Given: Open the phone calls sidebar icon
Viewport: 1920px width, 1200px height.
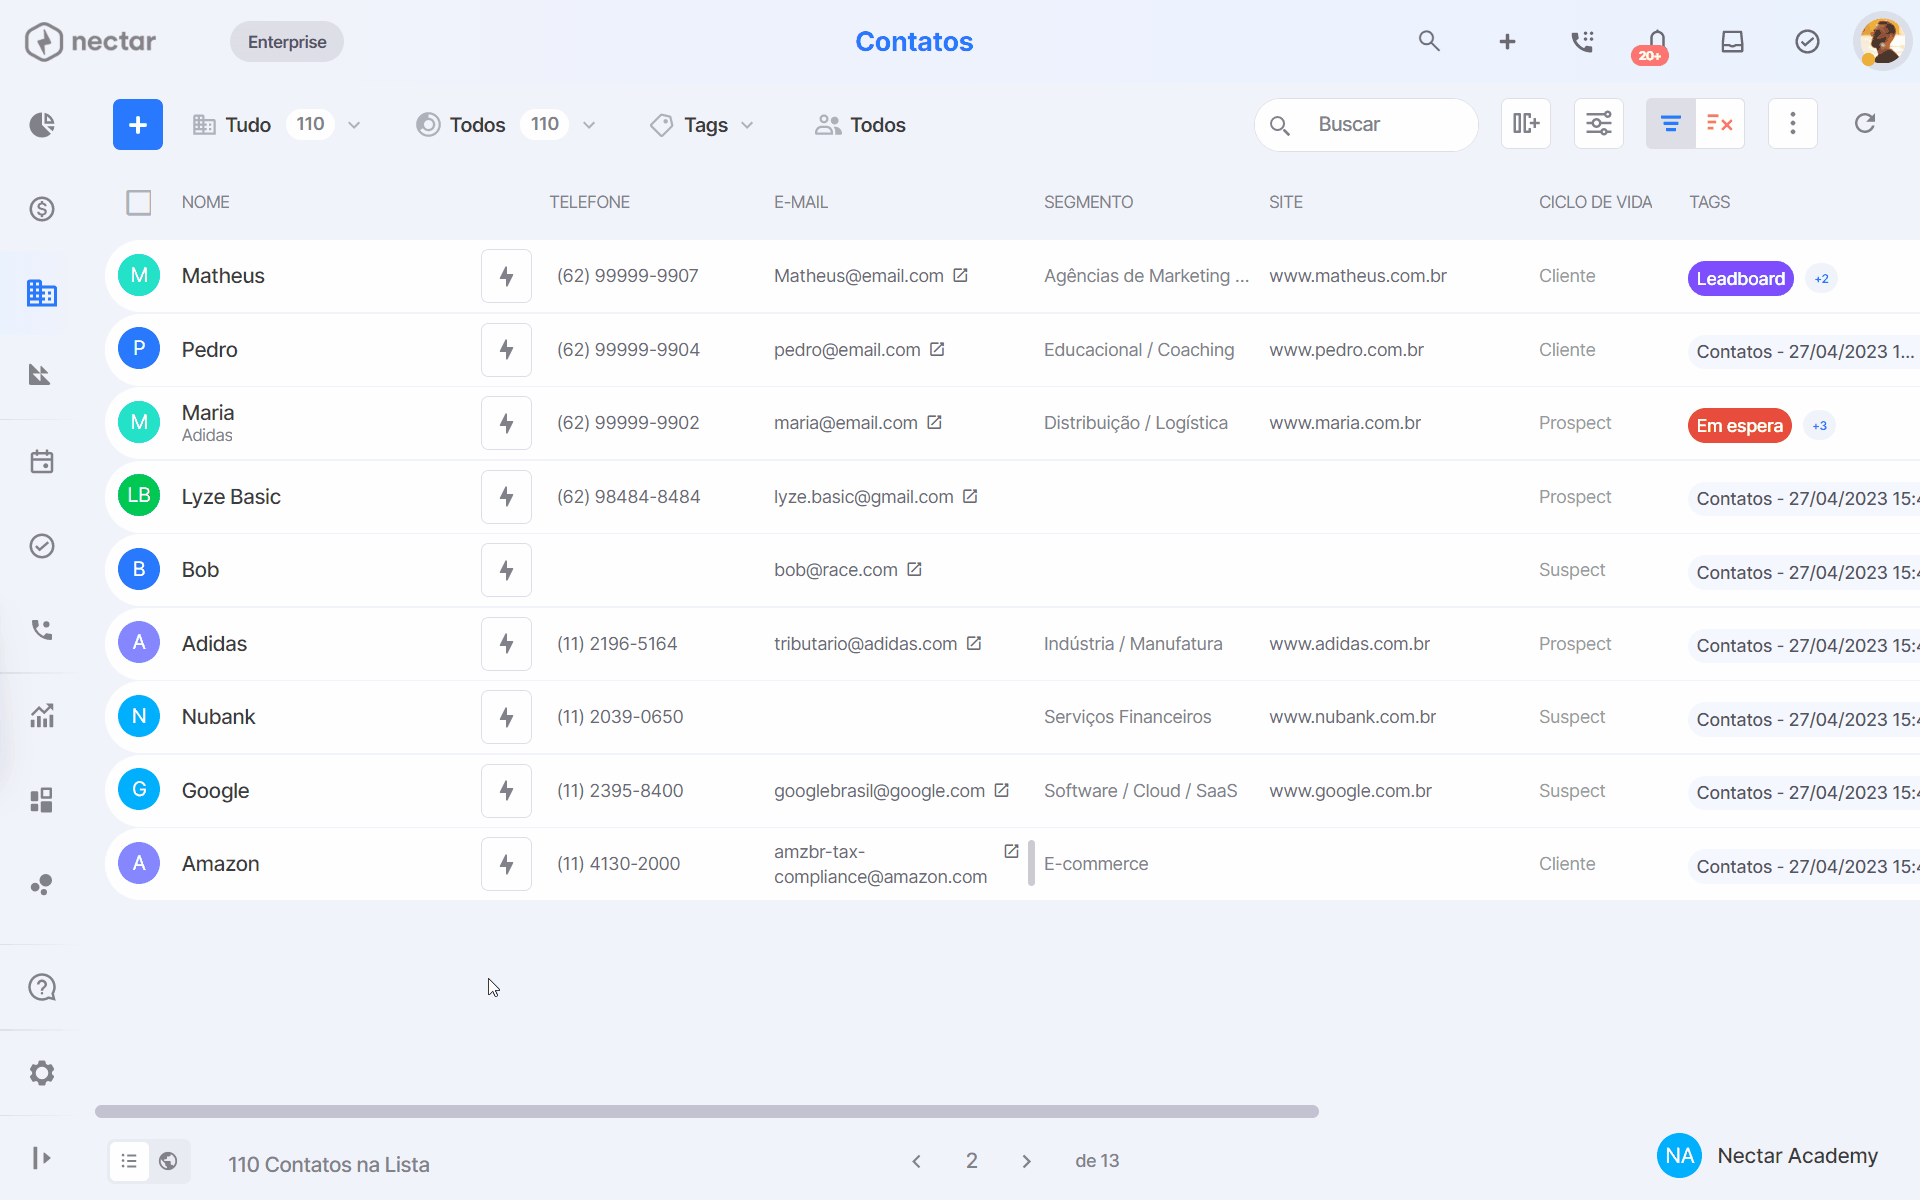Looking at the screenshot, I should [42, 630].
